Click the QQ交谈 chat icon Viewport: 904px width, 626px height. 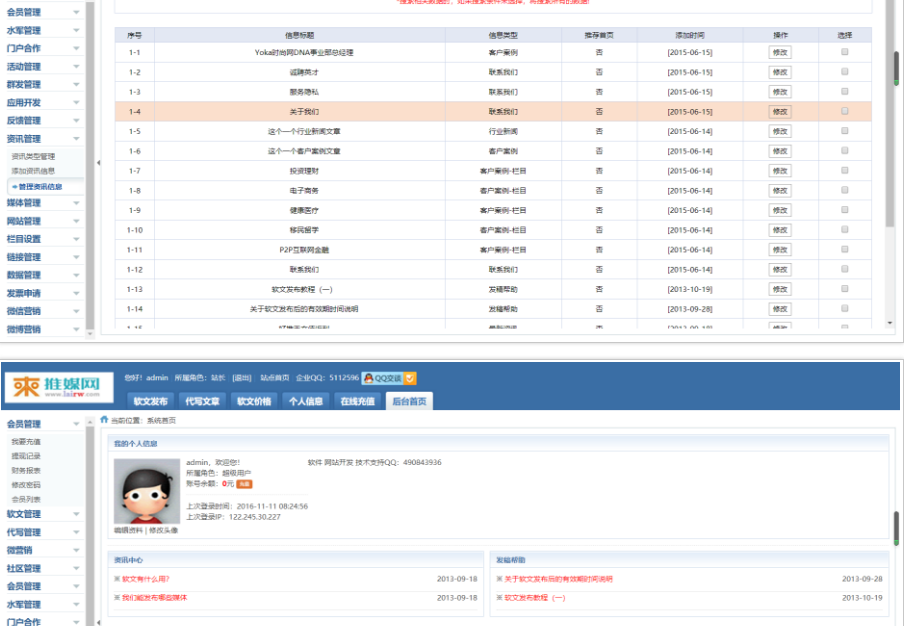coord(381,378)
